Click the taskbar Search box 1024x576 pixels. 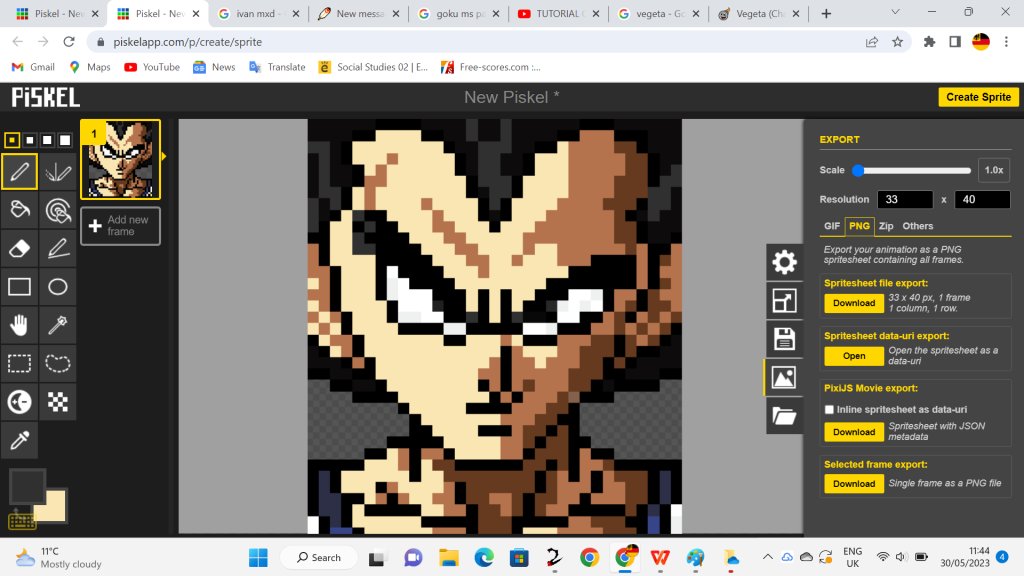coord(319,558)
